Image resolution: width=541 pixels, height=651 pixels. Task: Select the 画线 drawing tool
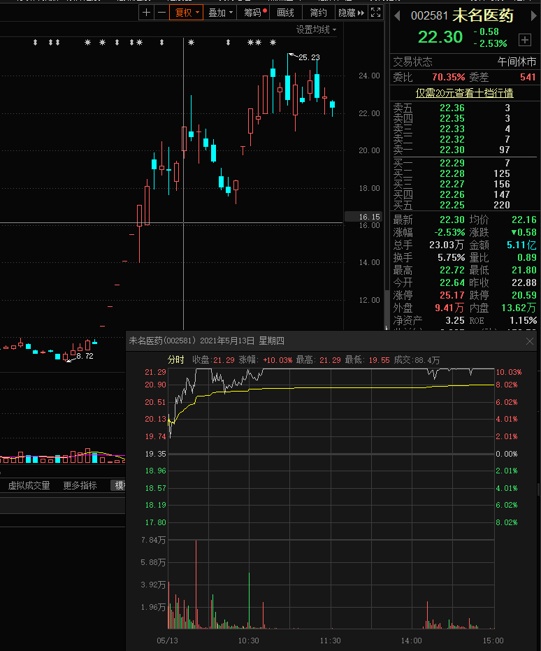click(285, 12)
